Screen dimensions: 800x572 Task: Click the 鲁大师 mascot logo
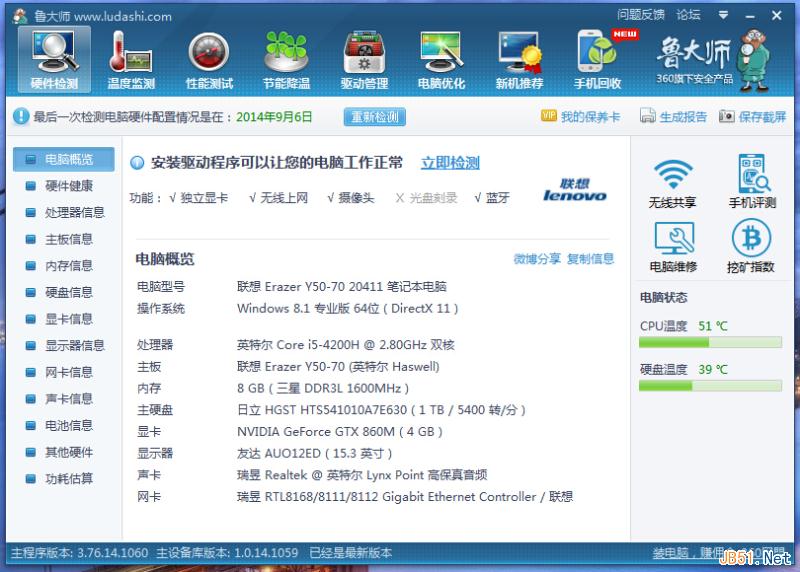coord(755,60)
